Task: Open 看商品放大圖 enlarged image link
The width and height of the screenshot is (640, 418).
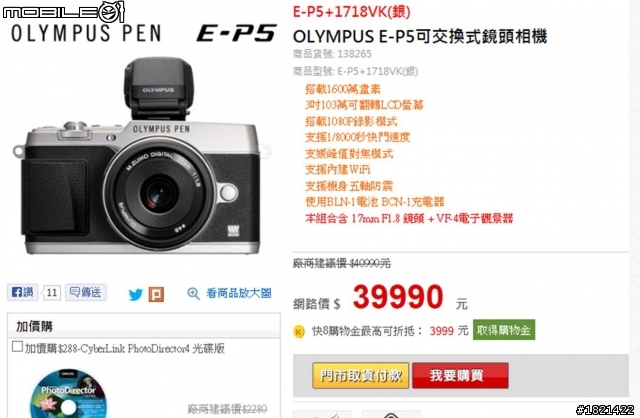Action: pyautogui.click(x=239, y=293)
